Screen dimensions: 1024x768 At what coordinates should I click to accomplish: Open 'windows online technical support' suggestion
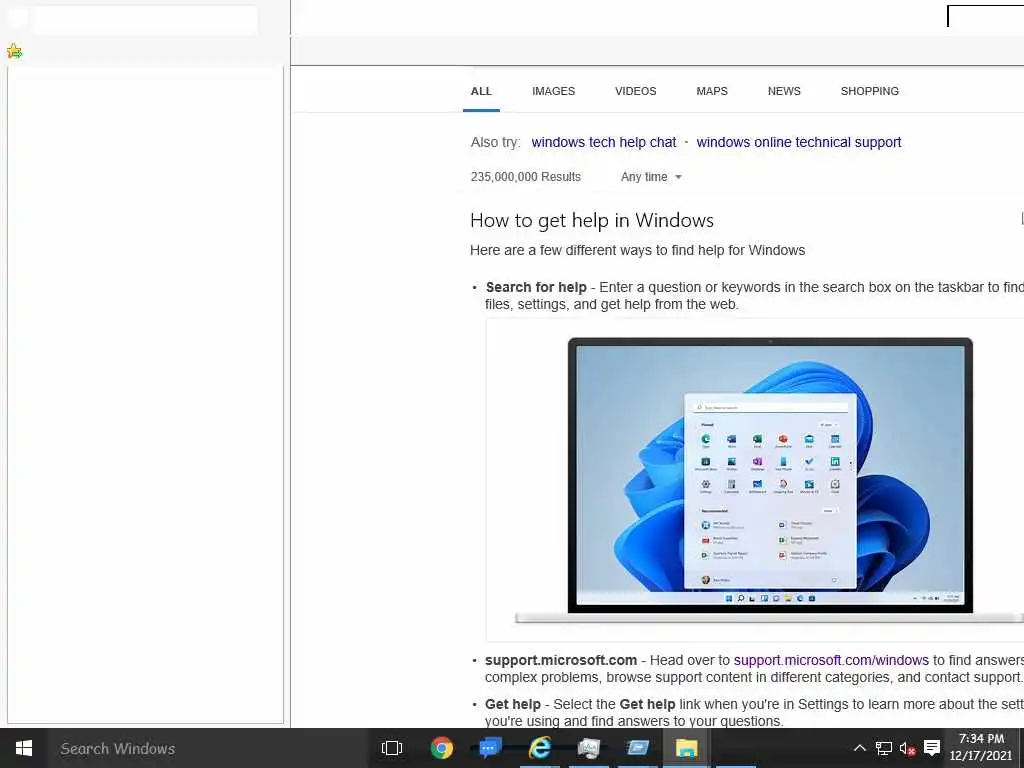pyautogui.click(x=799, y=142)
